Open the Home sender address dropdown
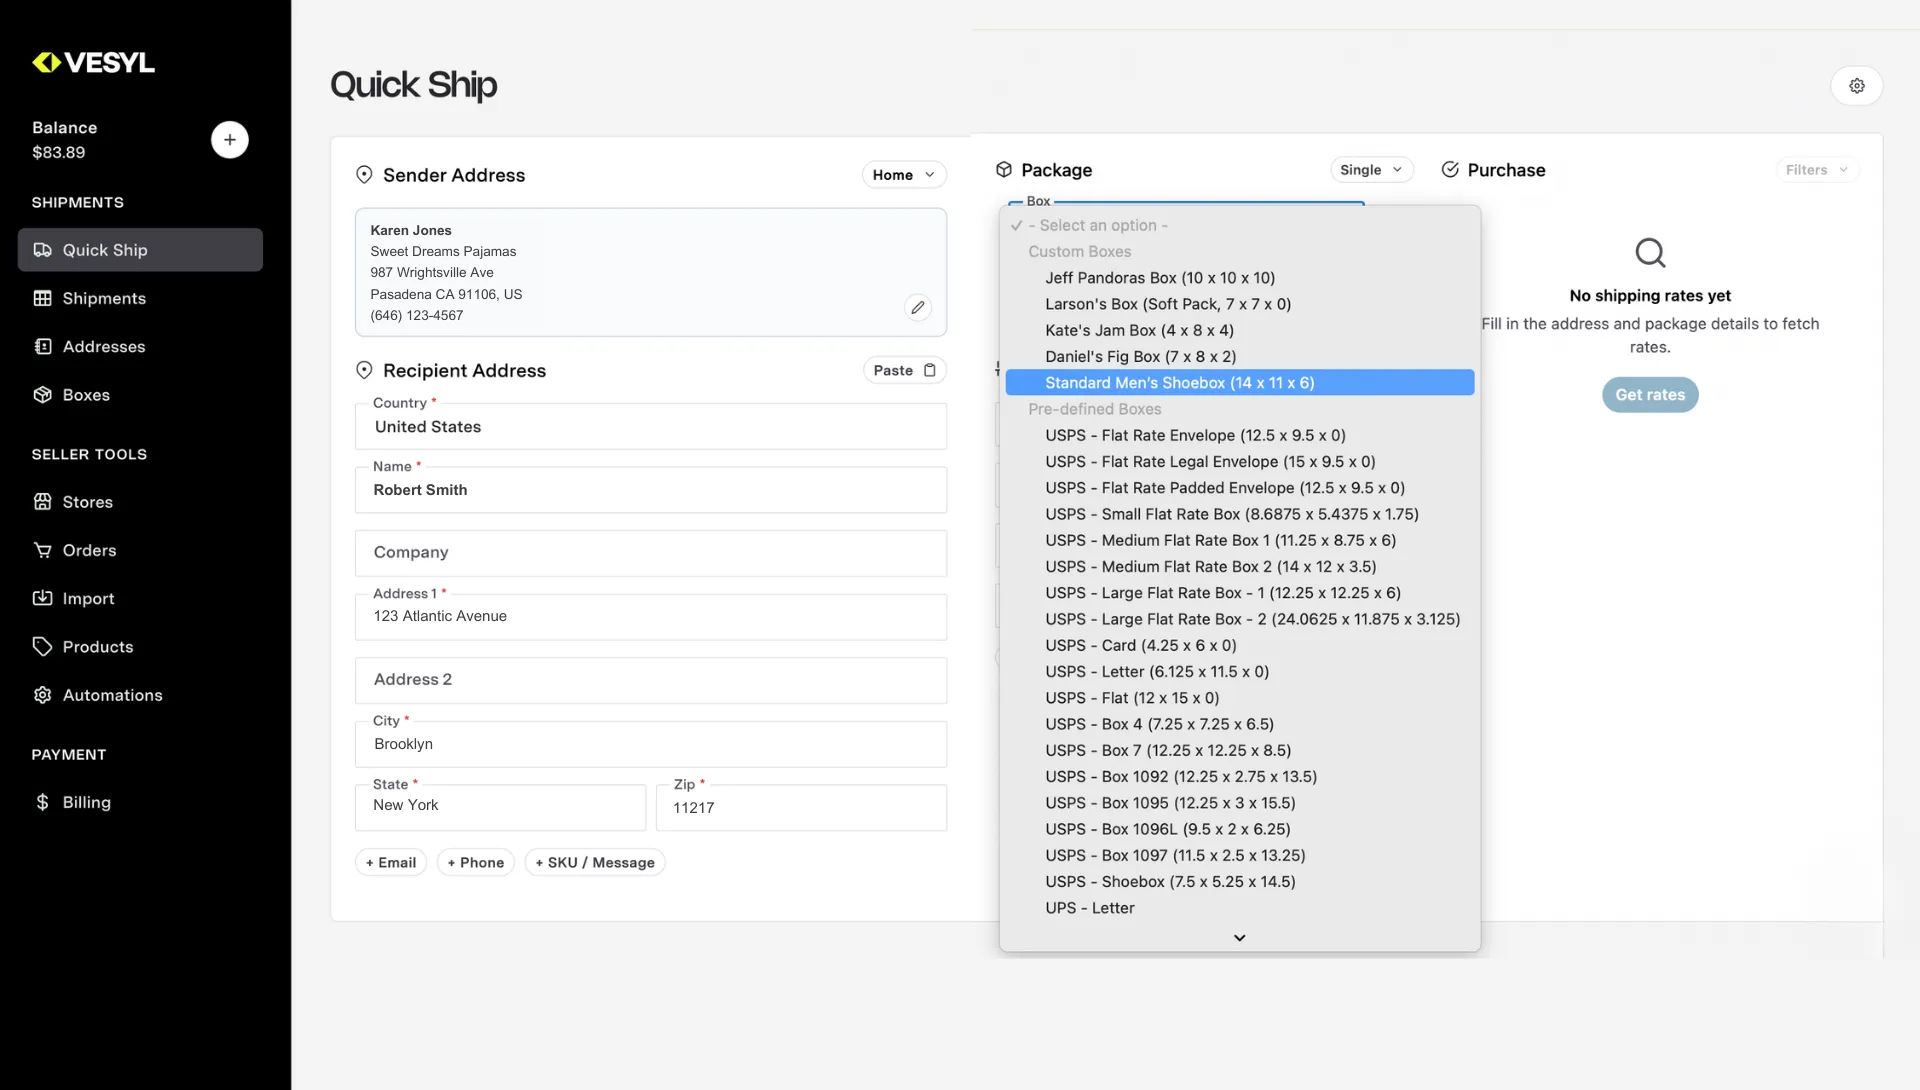1920x1090 pixels. (x=904, y=175)
